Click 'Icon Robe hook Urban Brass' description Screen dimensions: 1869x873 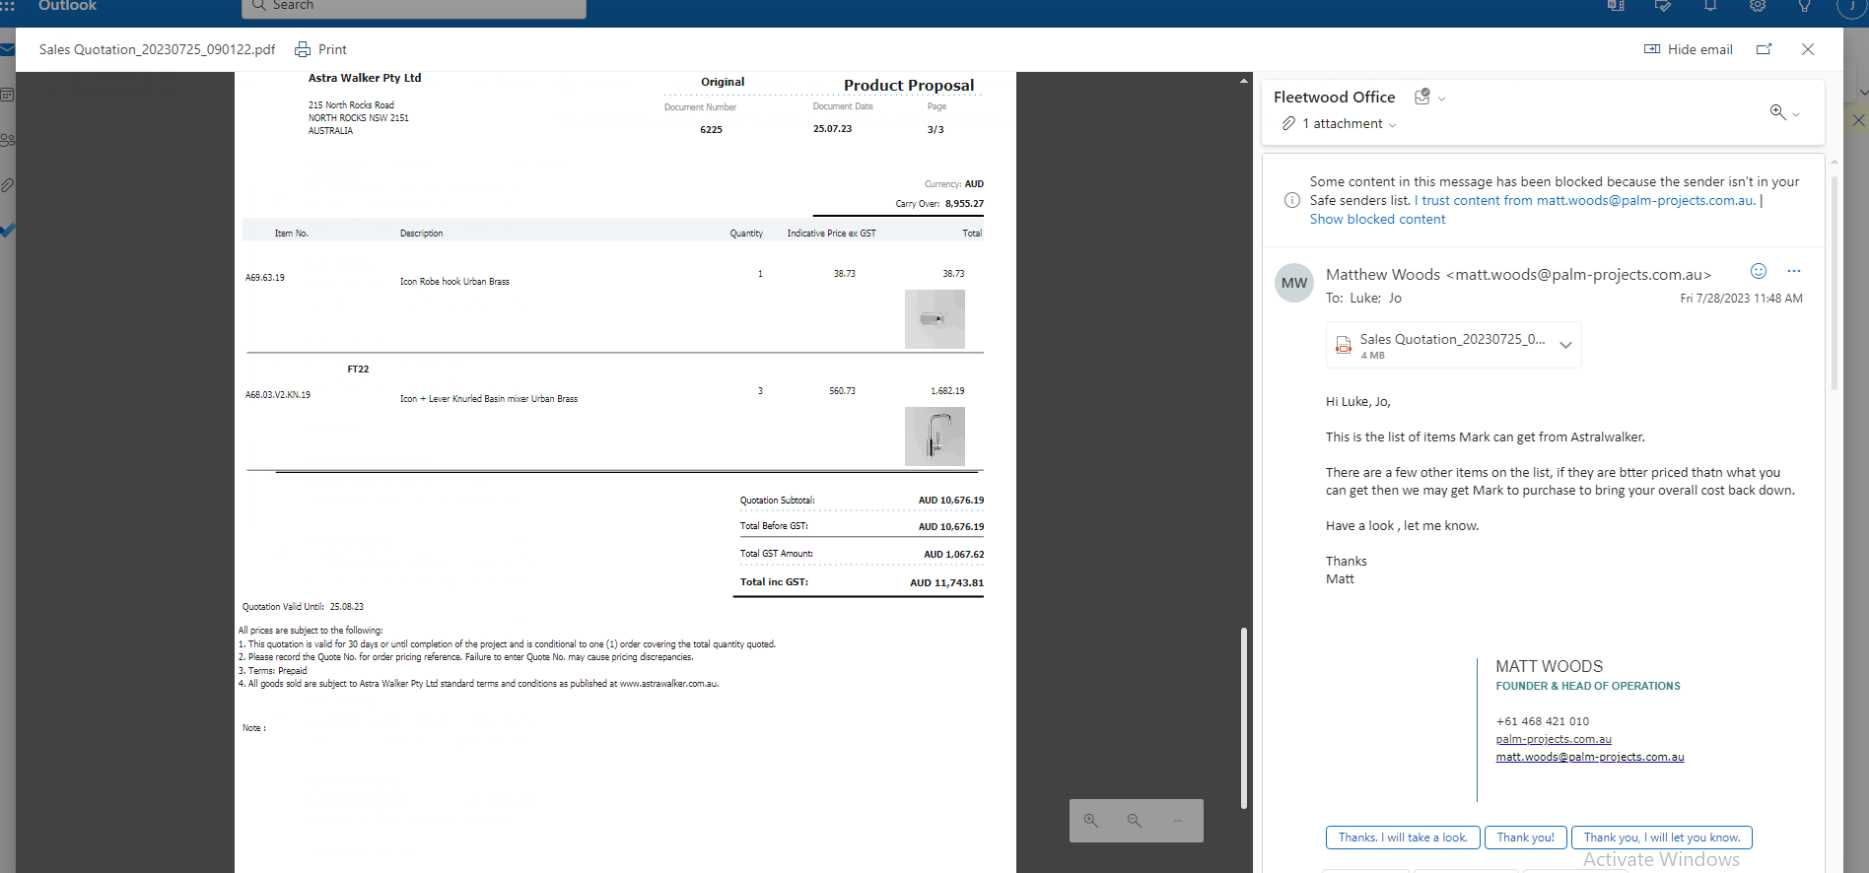coord(455,282)
